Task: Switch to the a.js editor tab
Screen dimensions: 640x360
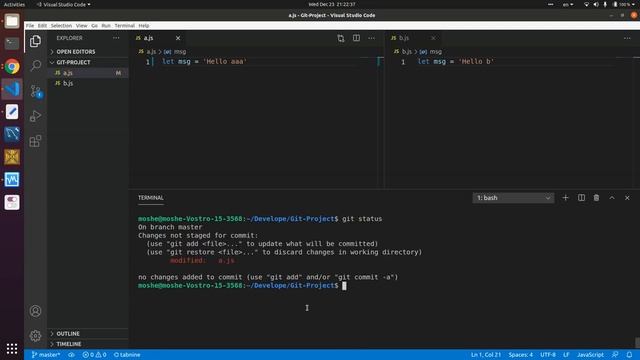Action: [x=158, y=38]
